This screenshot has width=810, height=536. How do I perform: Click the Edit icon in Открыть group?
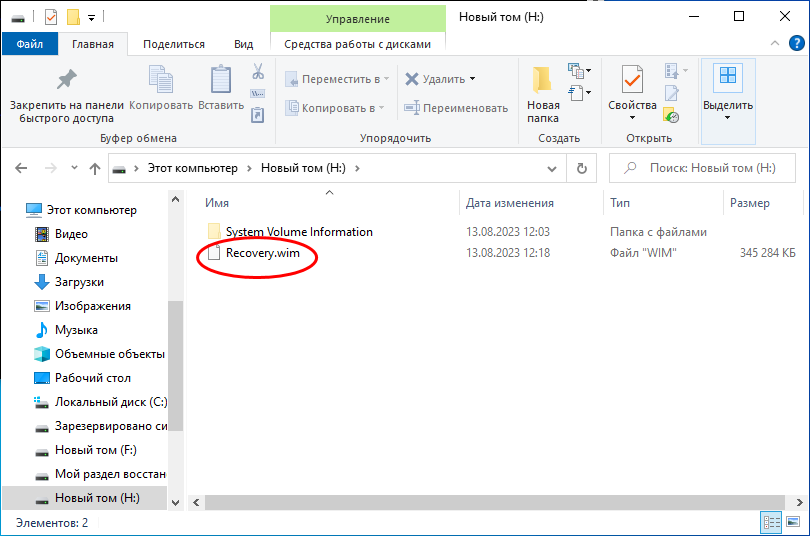[x=672, y=93]
